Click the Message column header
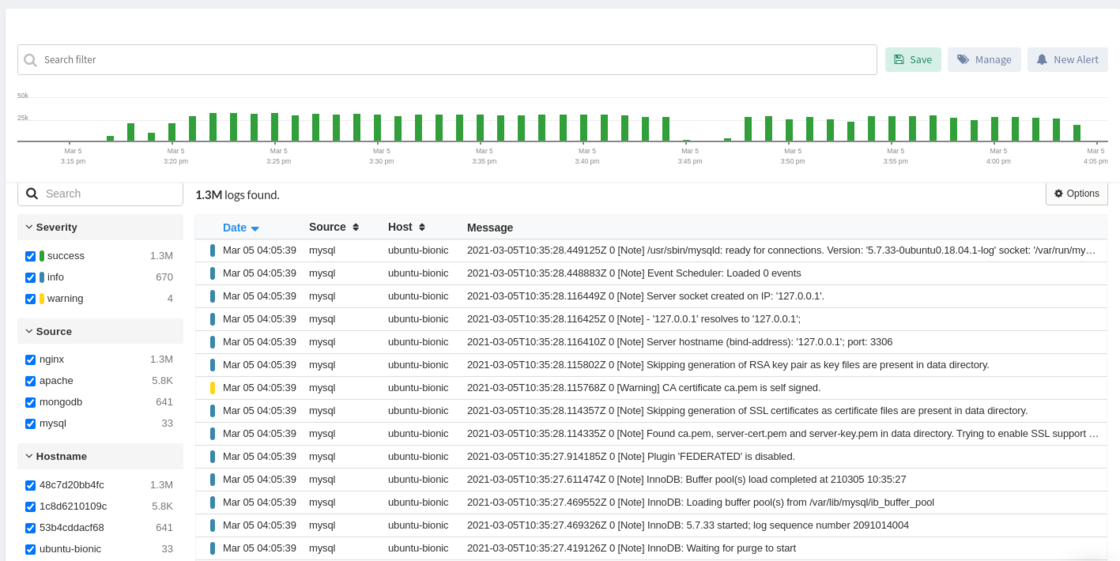This screenshot has width=1120, height=561. click(x=489, y=228)
